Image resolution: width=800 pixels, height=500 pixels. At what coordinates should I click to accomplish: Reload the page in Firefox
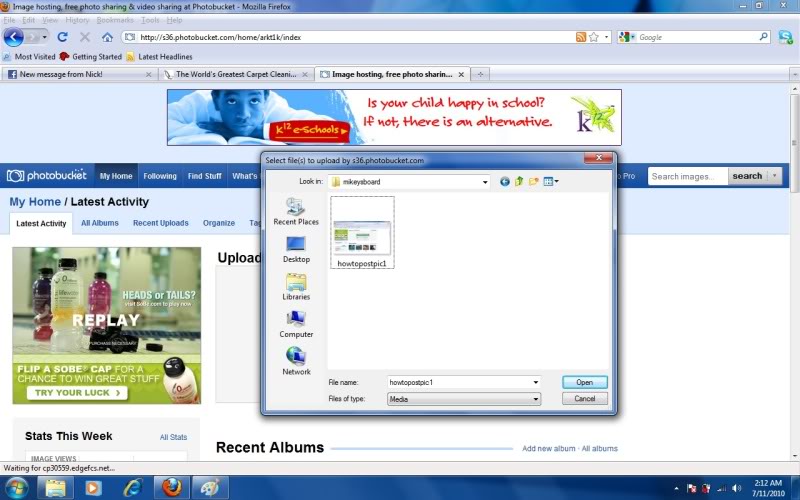coord(62,37)
